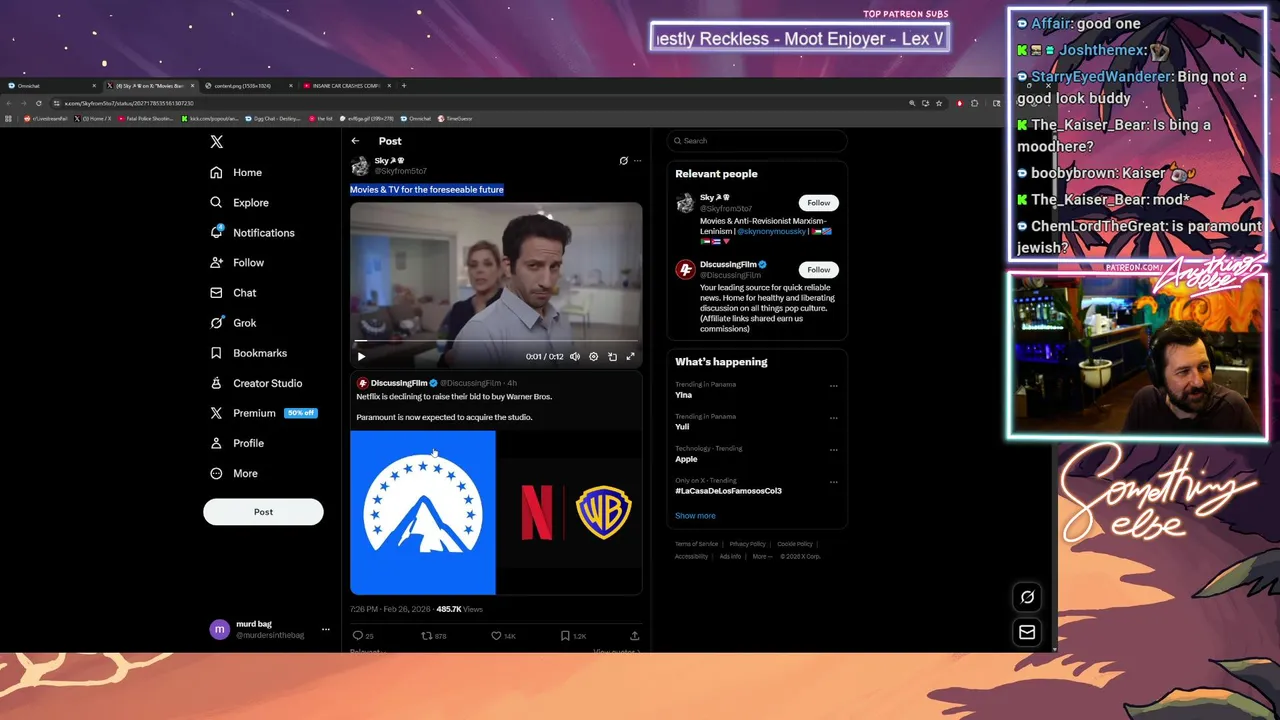The image size is (1280, 720).
Task: Click the Grok icon on Sky's post
Action: click(x=623, y=160)
